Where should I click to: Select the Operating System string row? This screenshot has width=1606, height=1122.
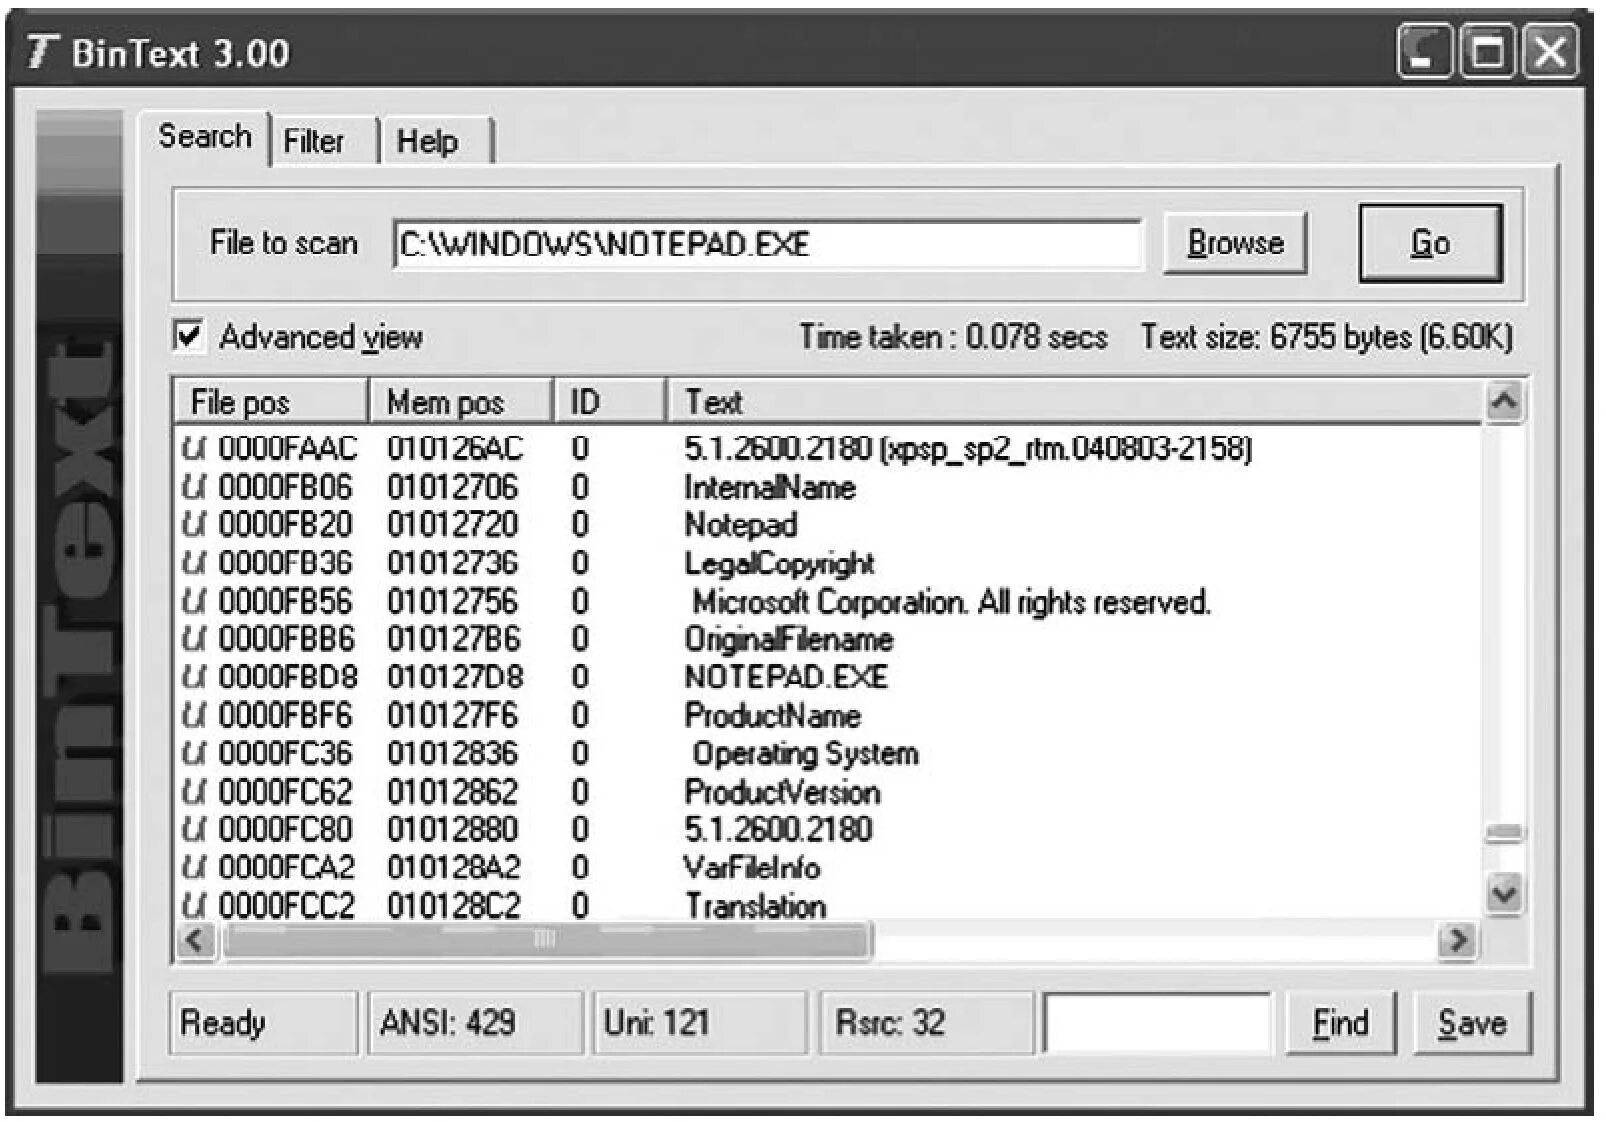827,753
